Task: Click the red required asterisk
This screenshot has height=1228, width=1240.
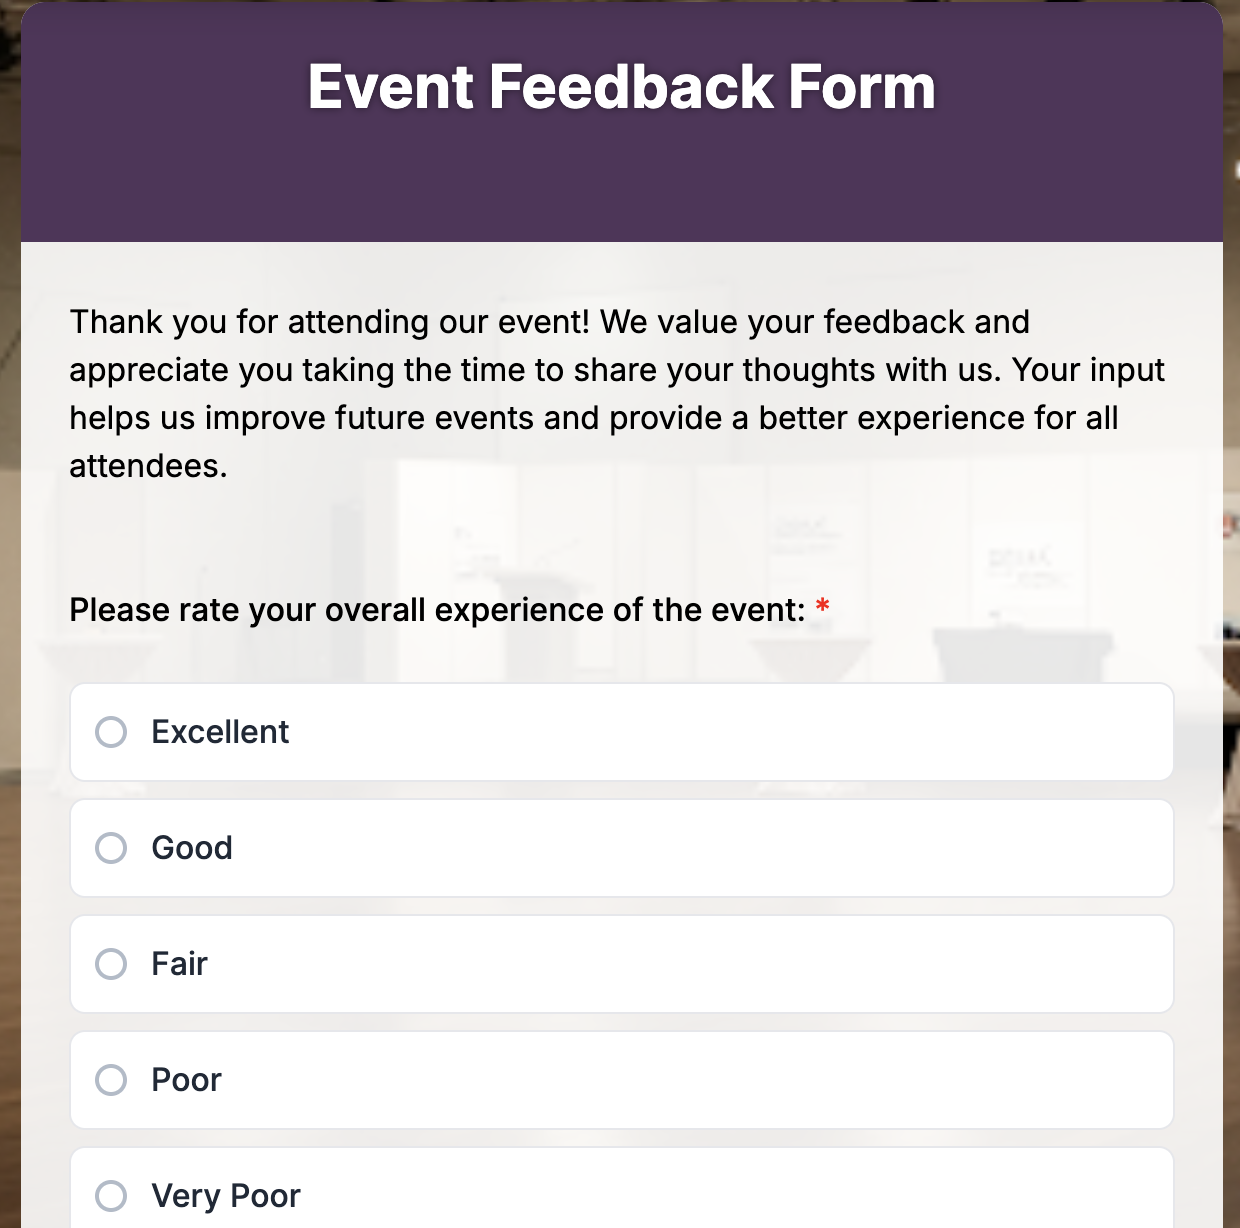Action: (822, 606)
